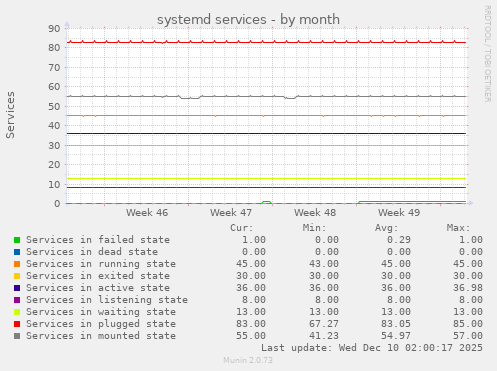Click the running state minimum 43.00
This screenshot has width=497, height=371.
coord(324,264)
